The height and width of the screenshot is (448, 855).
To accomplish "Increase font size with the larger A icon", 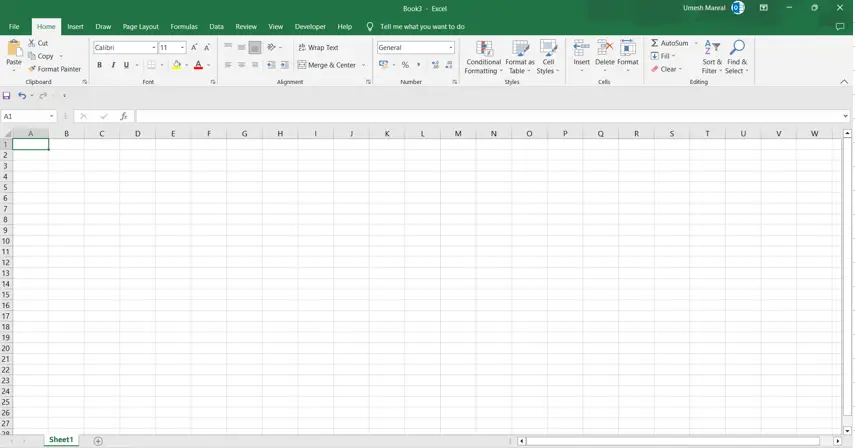I will 194,47.
